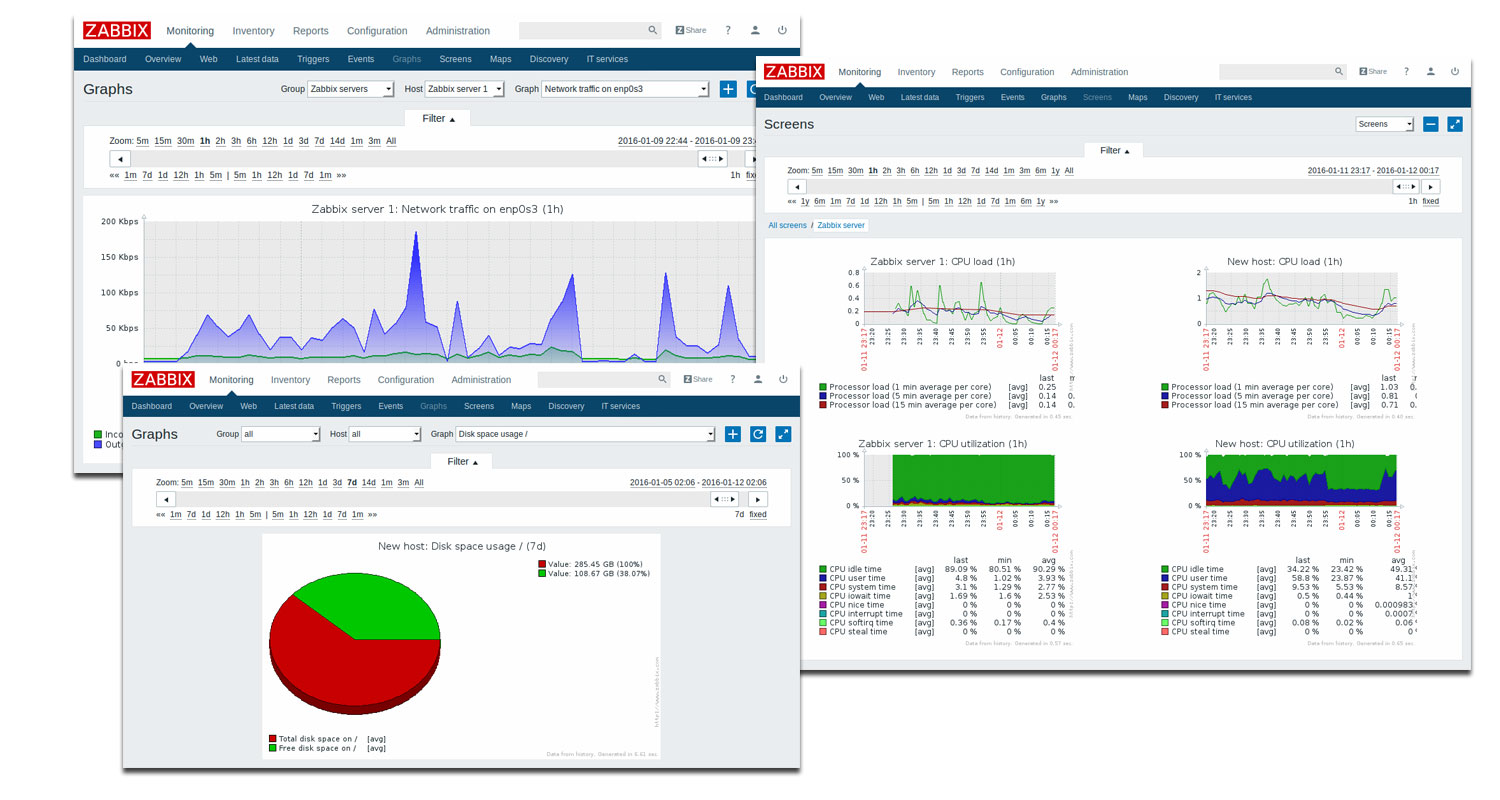Click the user profile icon in the Disk space window
Screen dimensions: 1500x800
pyautogui.click(x=758, y=380)
